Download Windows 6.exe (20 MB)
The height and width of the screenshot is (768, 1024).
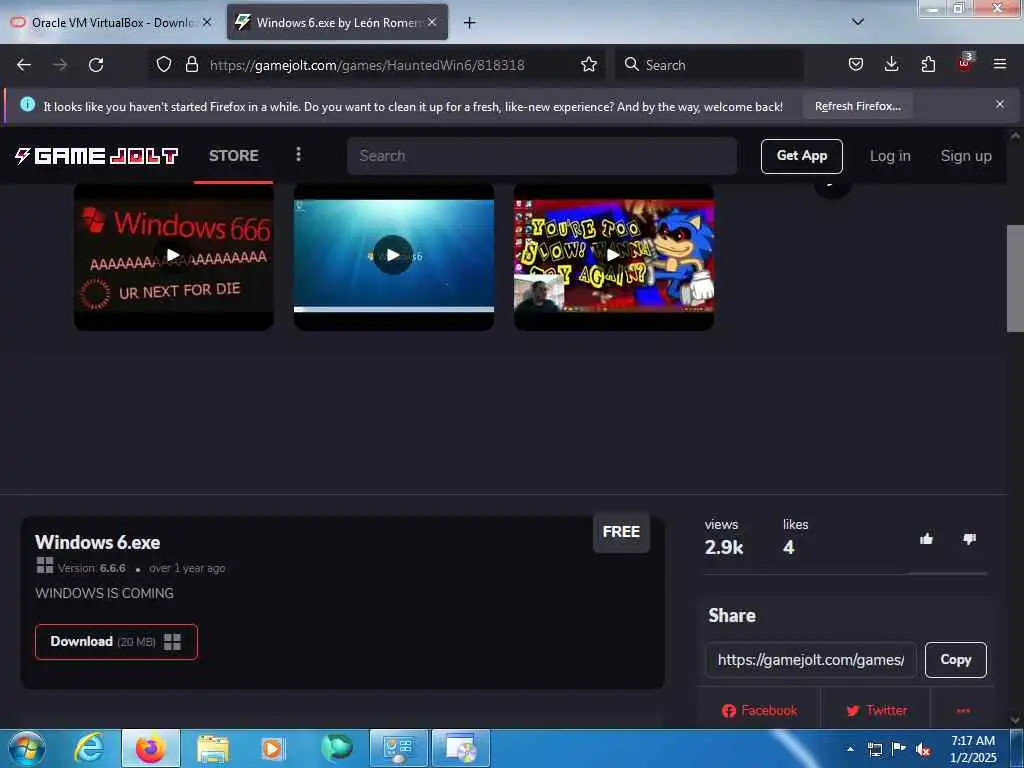116,642
